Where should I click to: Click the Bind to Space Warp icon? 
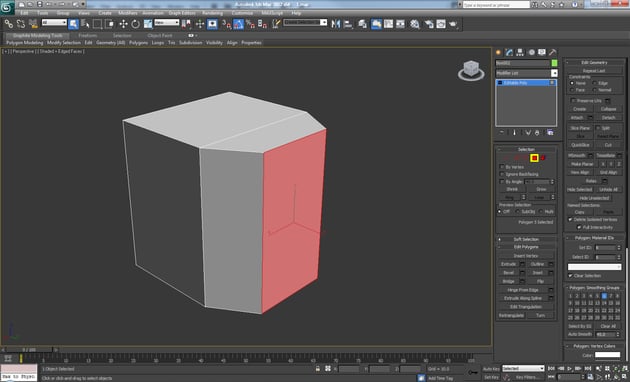(x=33, y=24)
